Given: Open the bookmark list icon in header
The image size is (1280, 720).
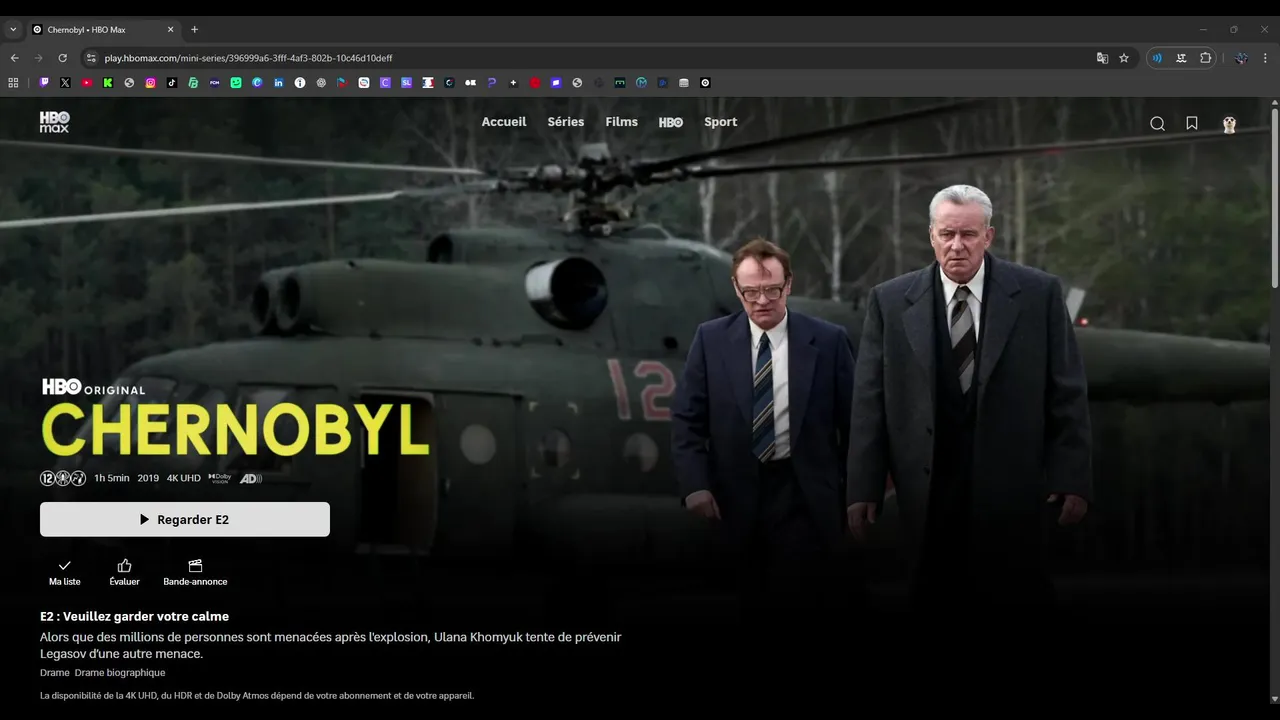Looking at the screenshot, I should 1192,123.
